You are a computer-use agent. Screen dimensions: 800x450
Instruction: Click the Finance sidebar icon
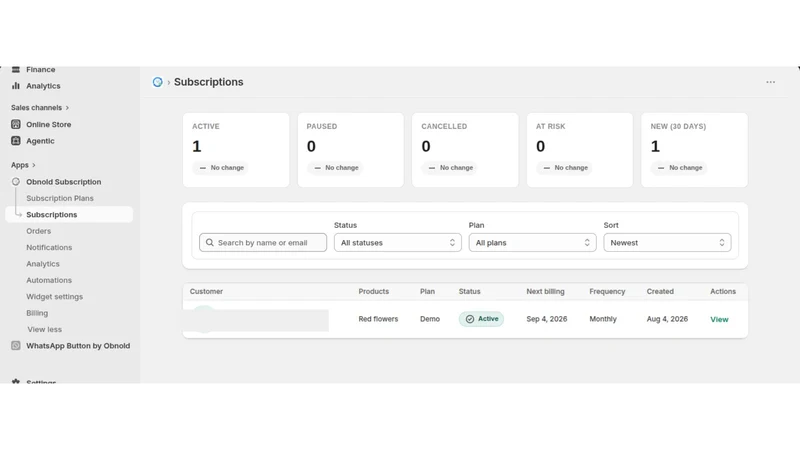pos(16,69)
